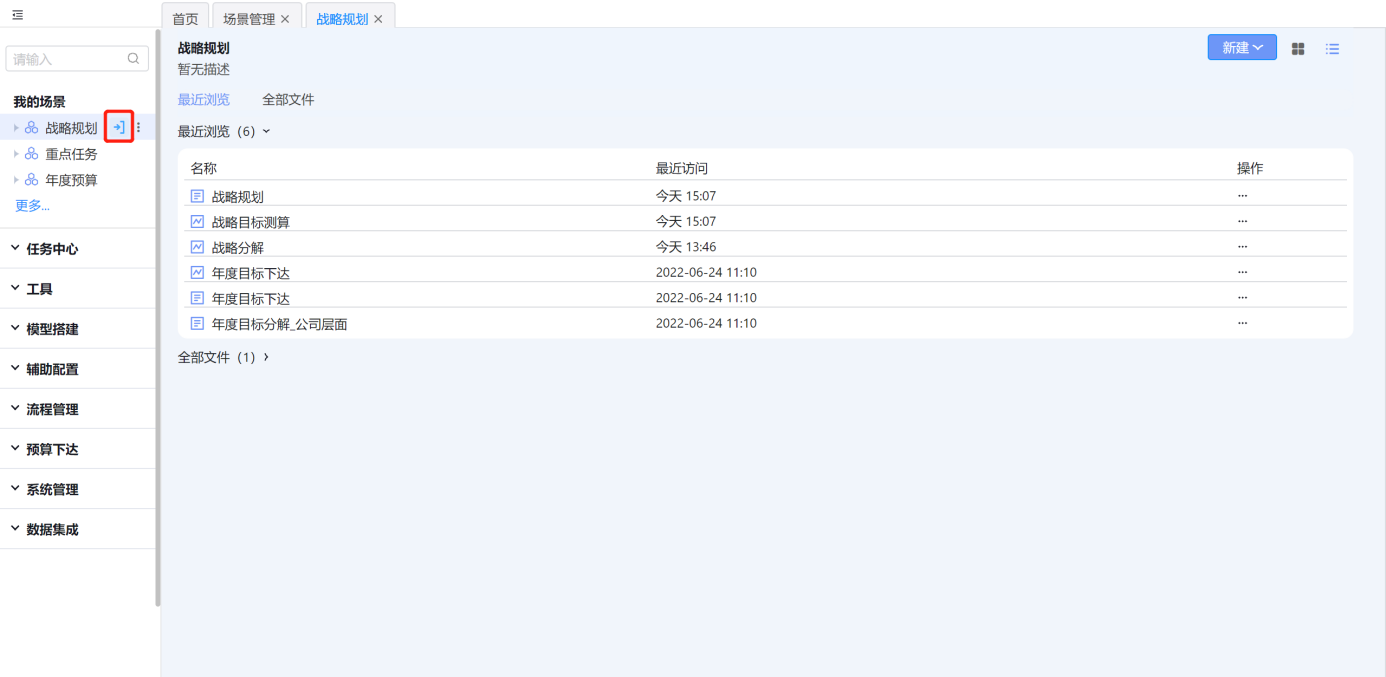This screenshot has width=1386, height=677.
Task: Collapse the sidebar with the top-left menu icon
Action: coord(18,15)
